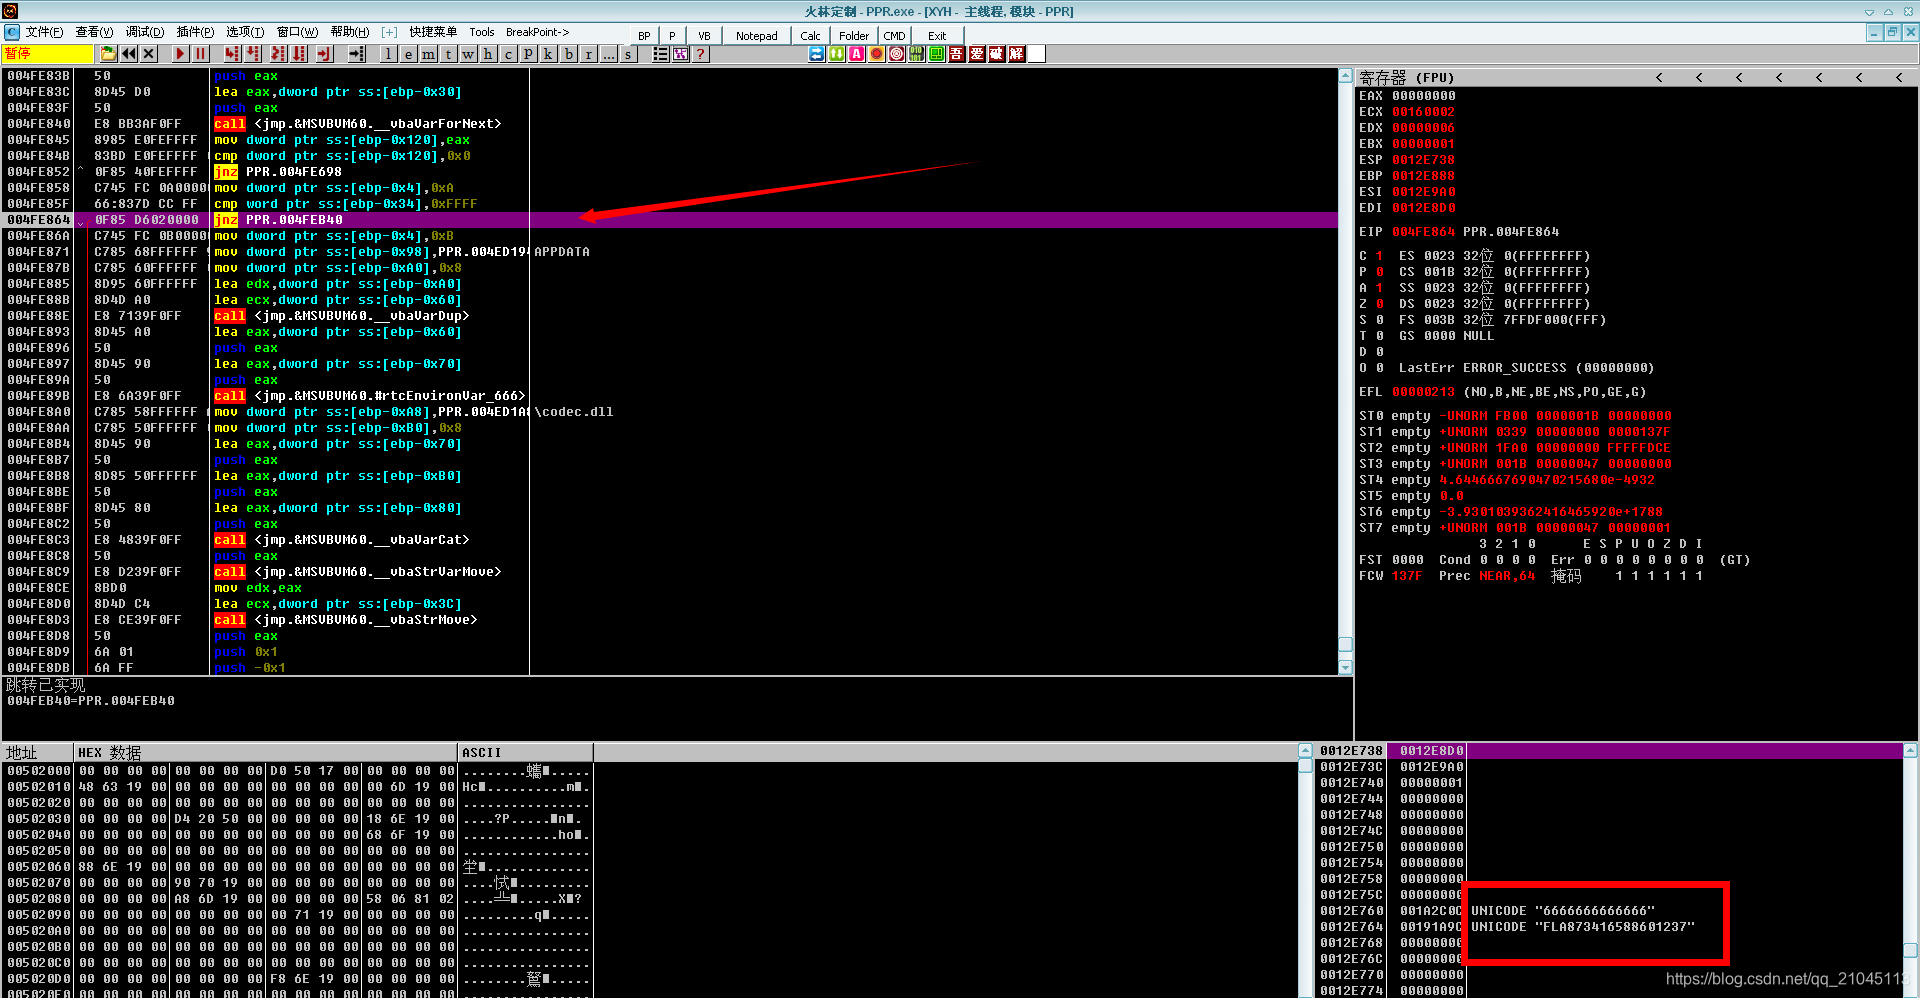
Task: Open help with the red question mark icon
Action: (701, 54)
